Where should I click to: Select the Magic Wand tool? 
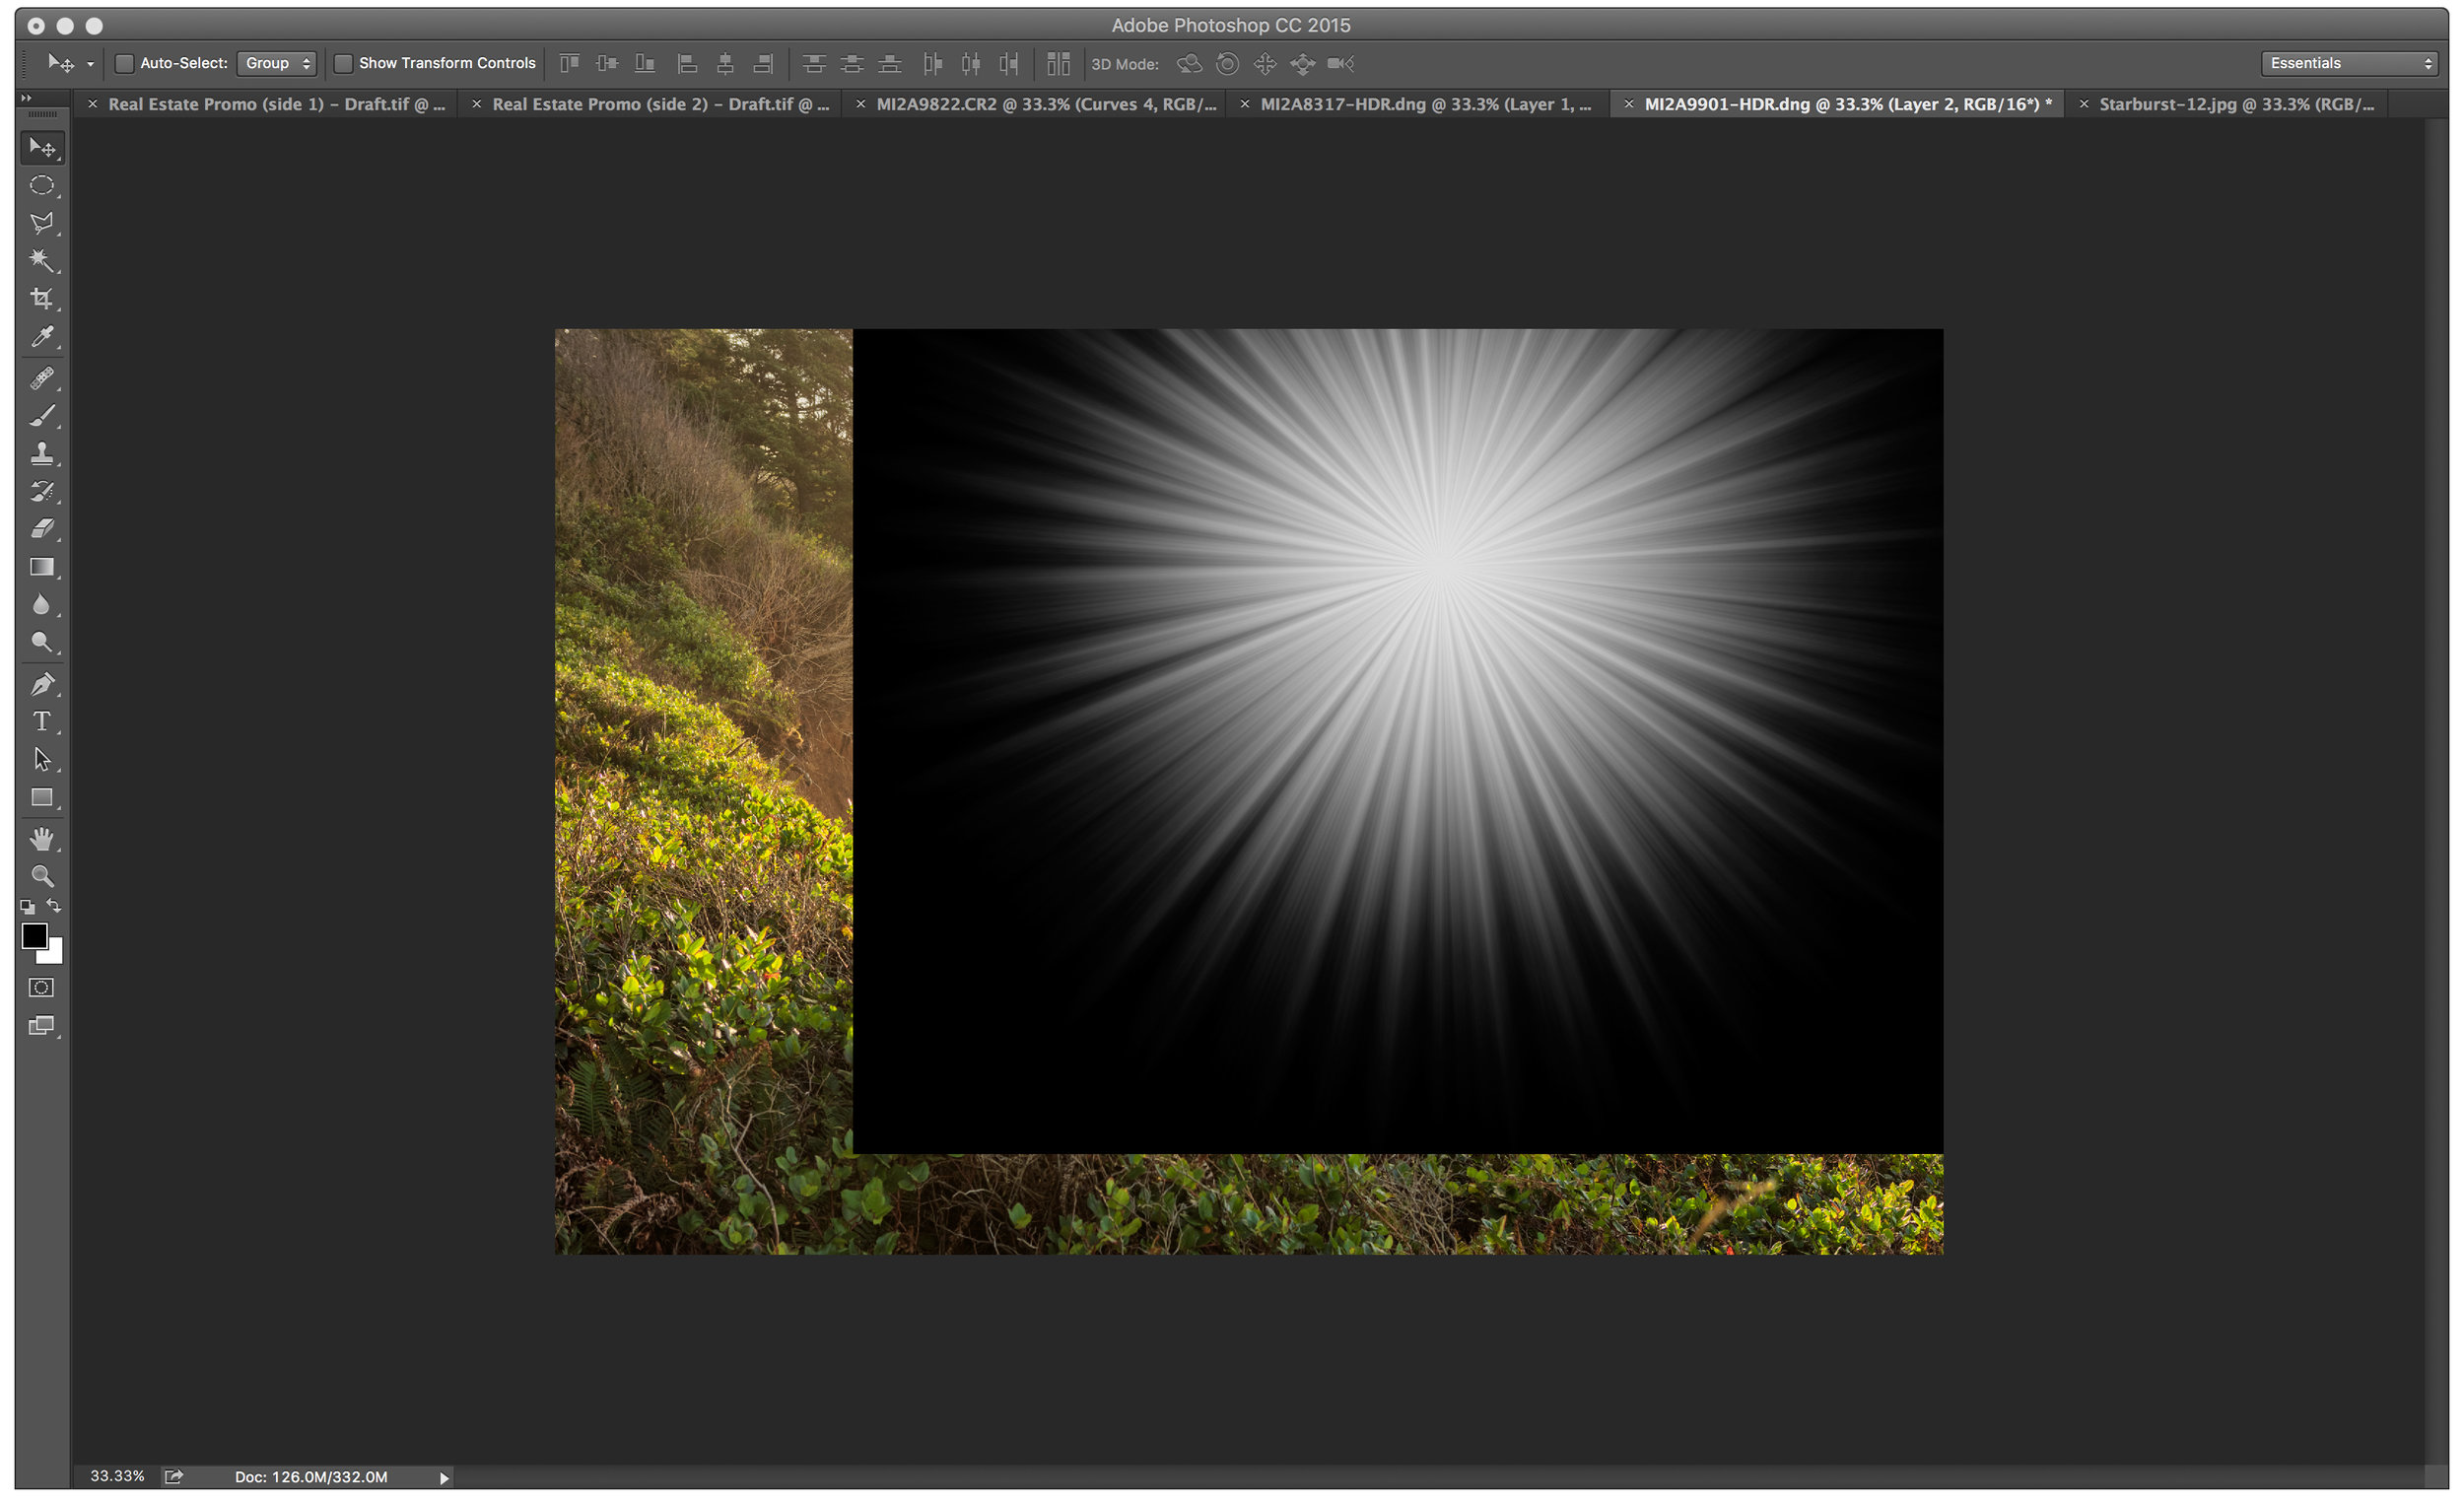pyautogui.click(x=42, y=261)
